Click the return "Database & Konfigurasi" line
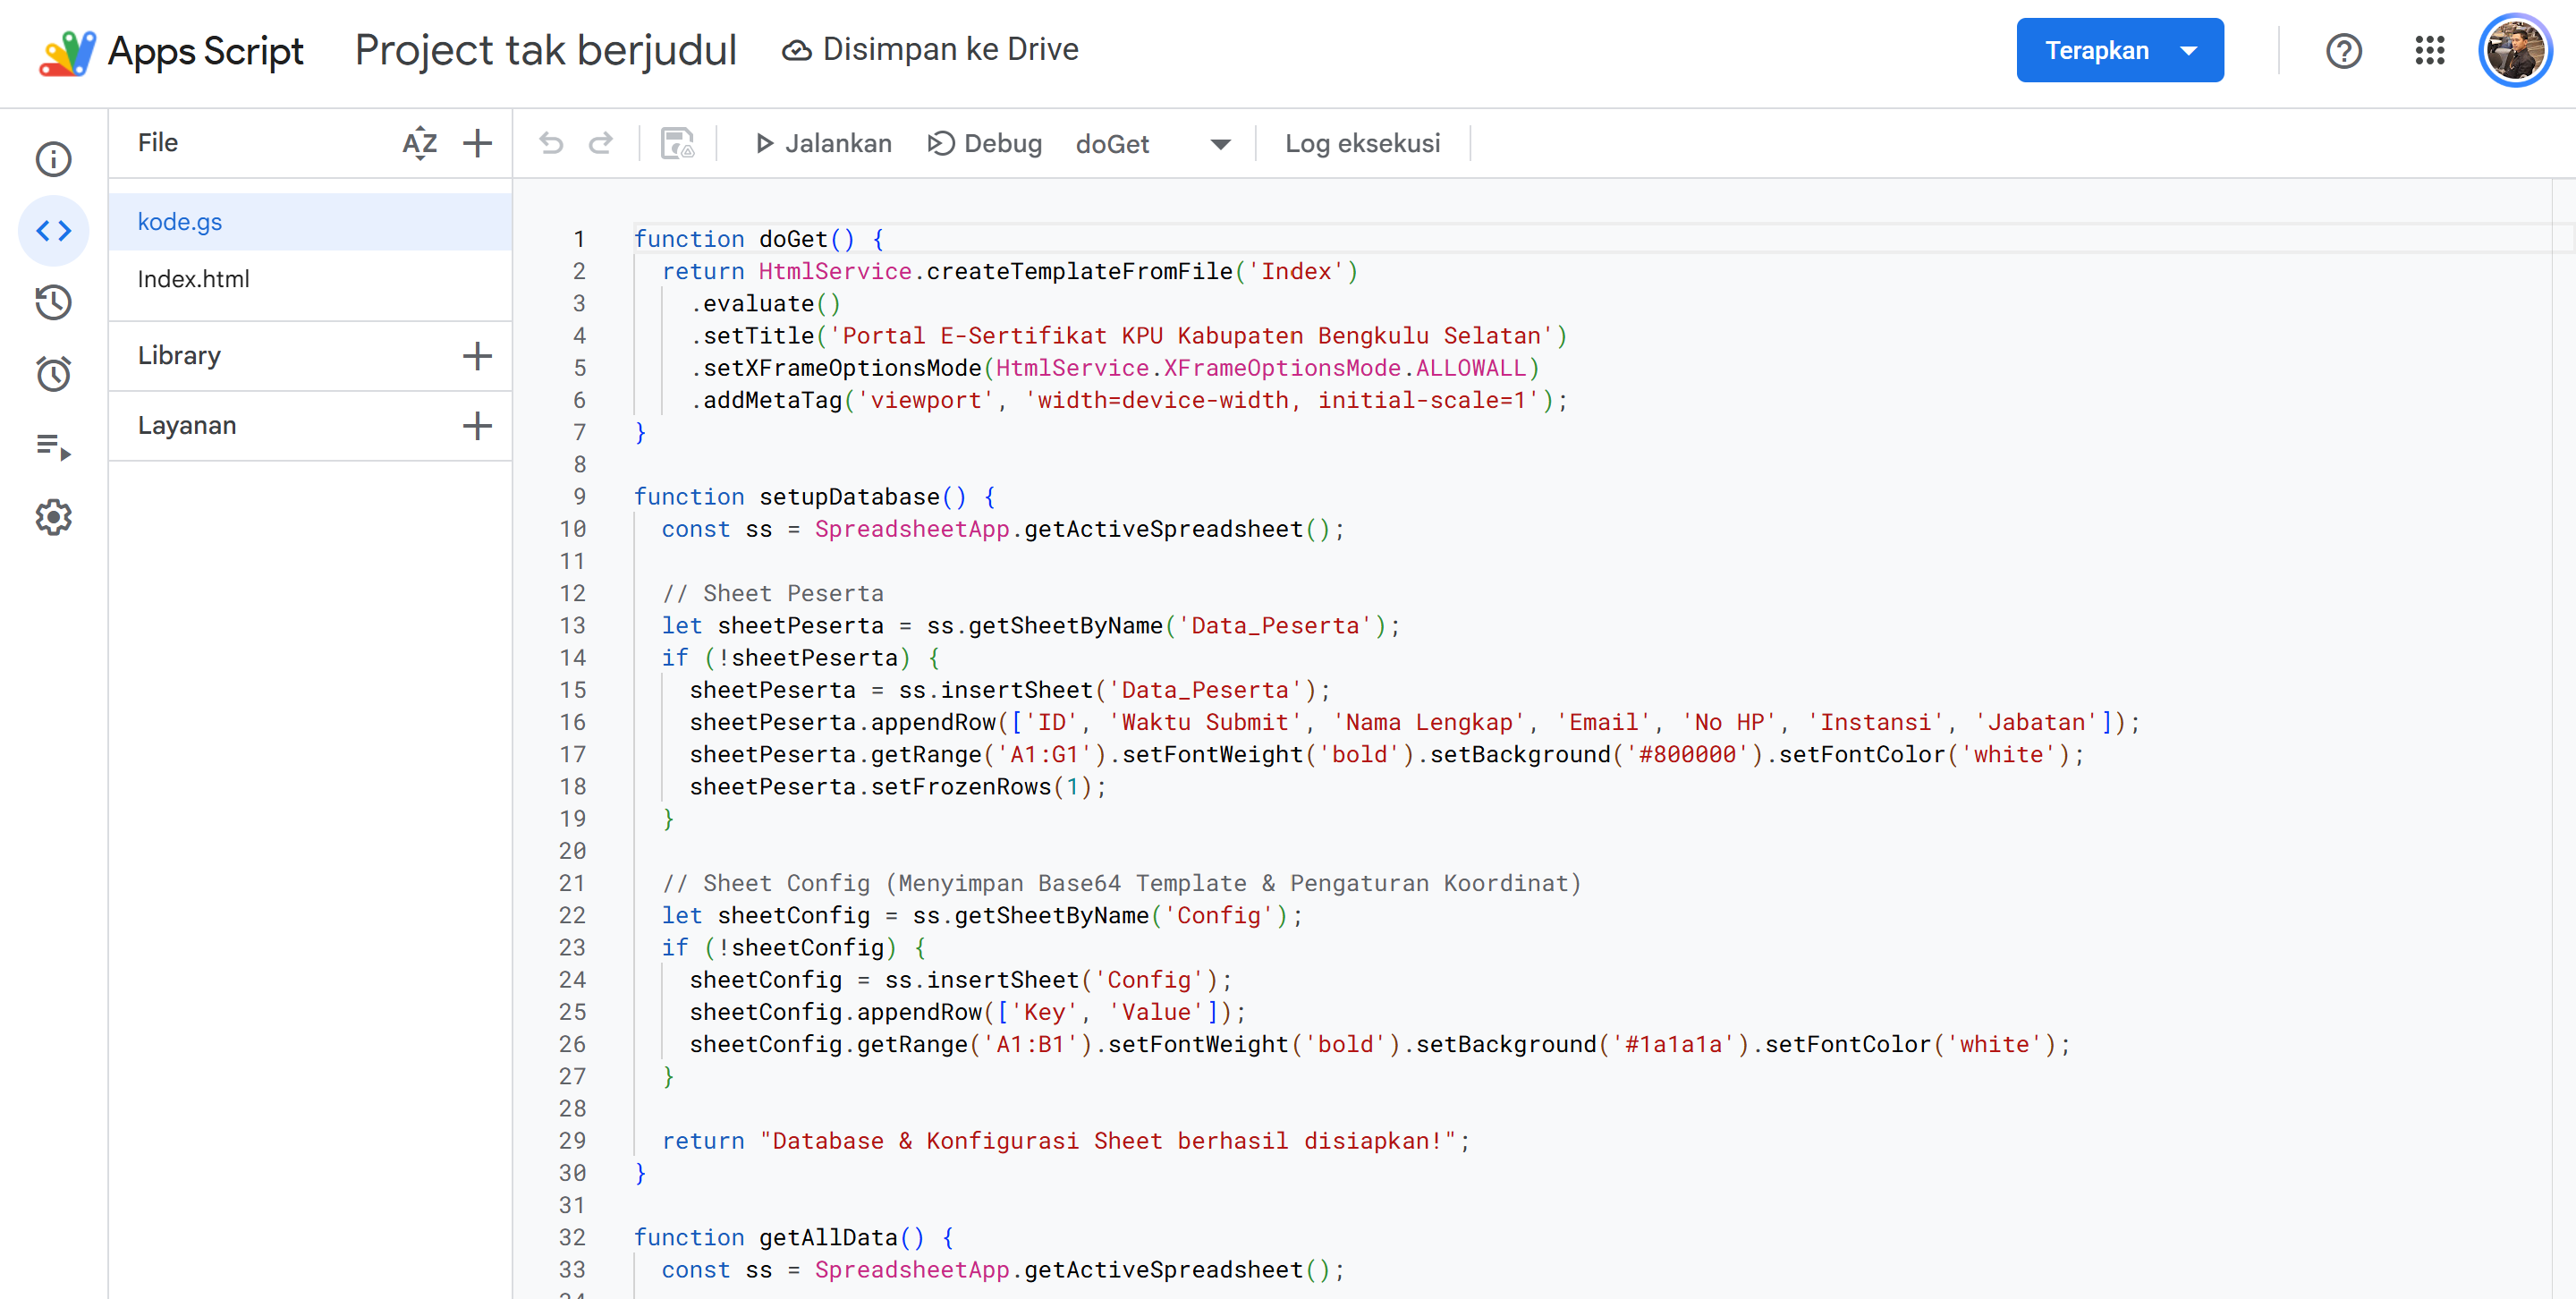This screenshot has width=2576, height=1299. [1066, 1141]
